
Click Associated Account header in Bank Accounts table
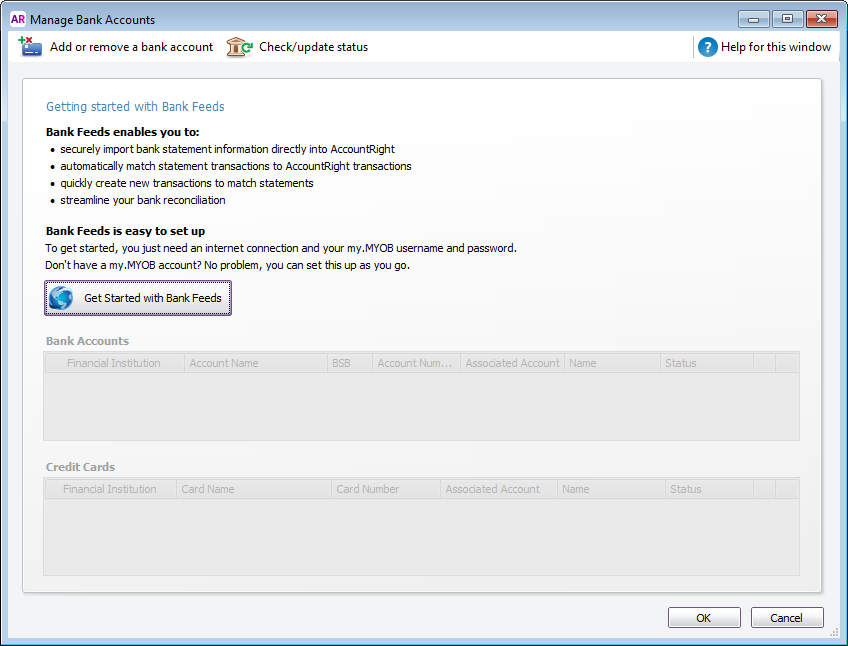tap(512, 363)
